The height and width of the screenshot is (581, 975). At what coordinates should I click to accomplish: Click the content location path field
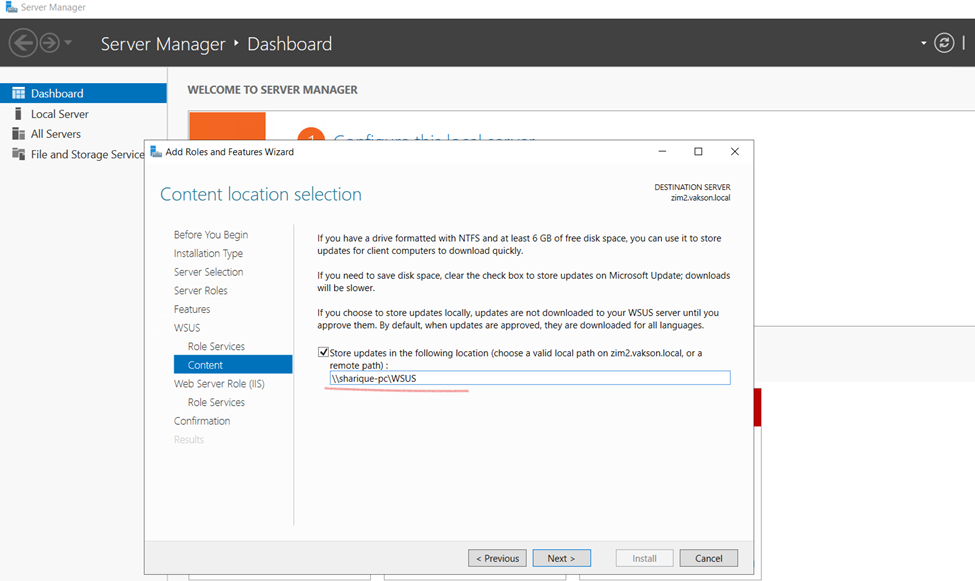click(529, 378)
